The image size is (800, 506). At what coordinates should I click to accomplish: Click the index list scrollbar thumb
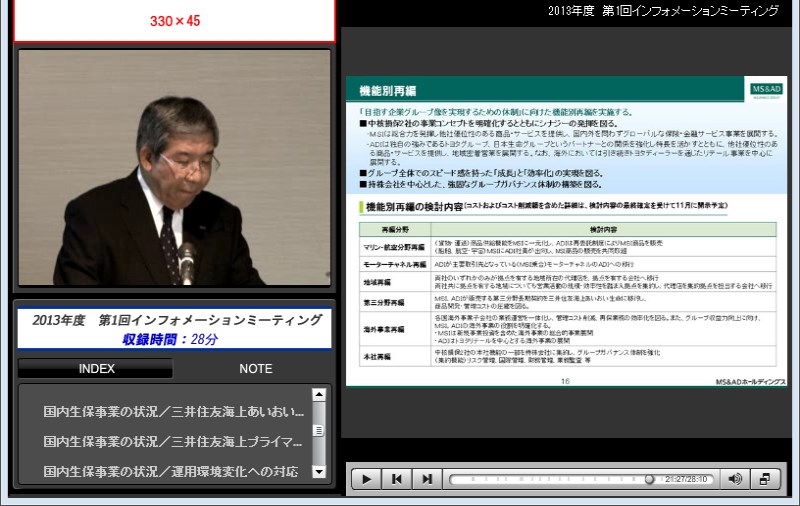tap(319, 431)
